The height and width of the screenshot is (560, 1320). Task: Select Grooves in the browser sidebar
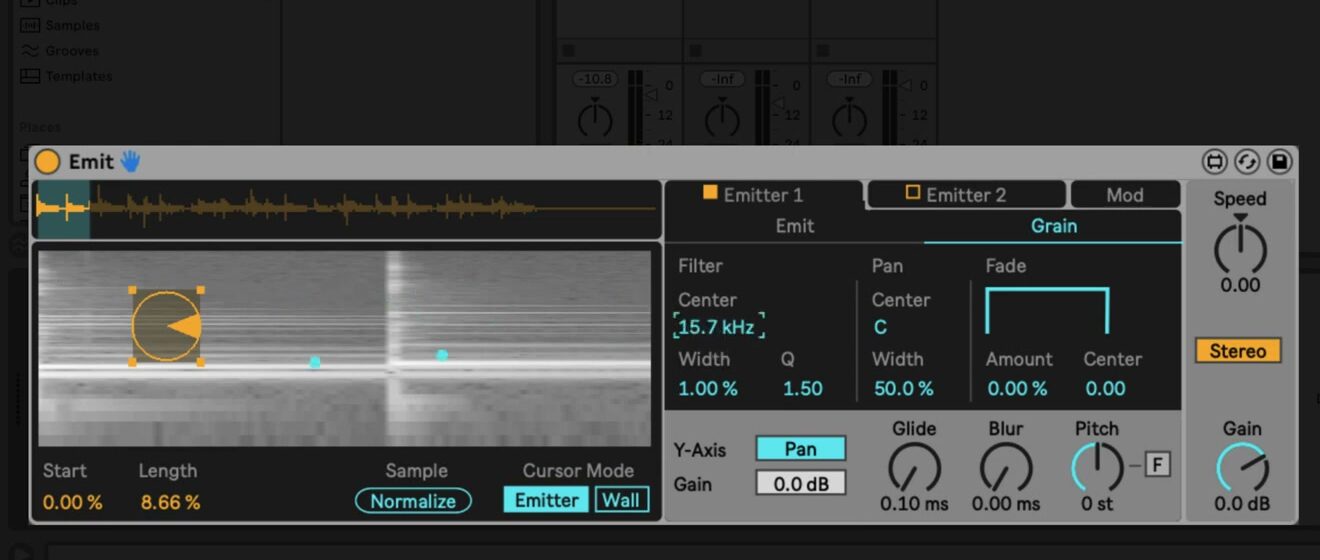point(60,51)
